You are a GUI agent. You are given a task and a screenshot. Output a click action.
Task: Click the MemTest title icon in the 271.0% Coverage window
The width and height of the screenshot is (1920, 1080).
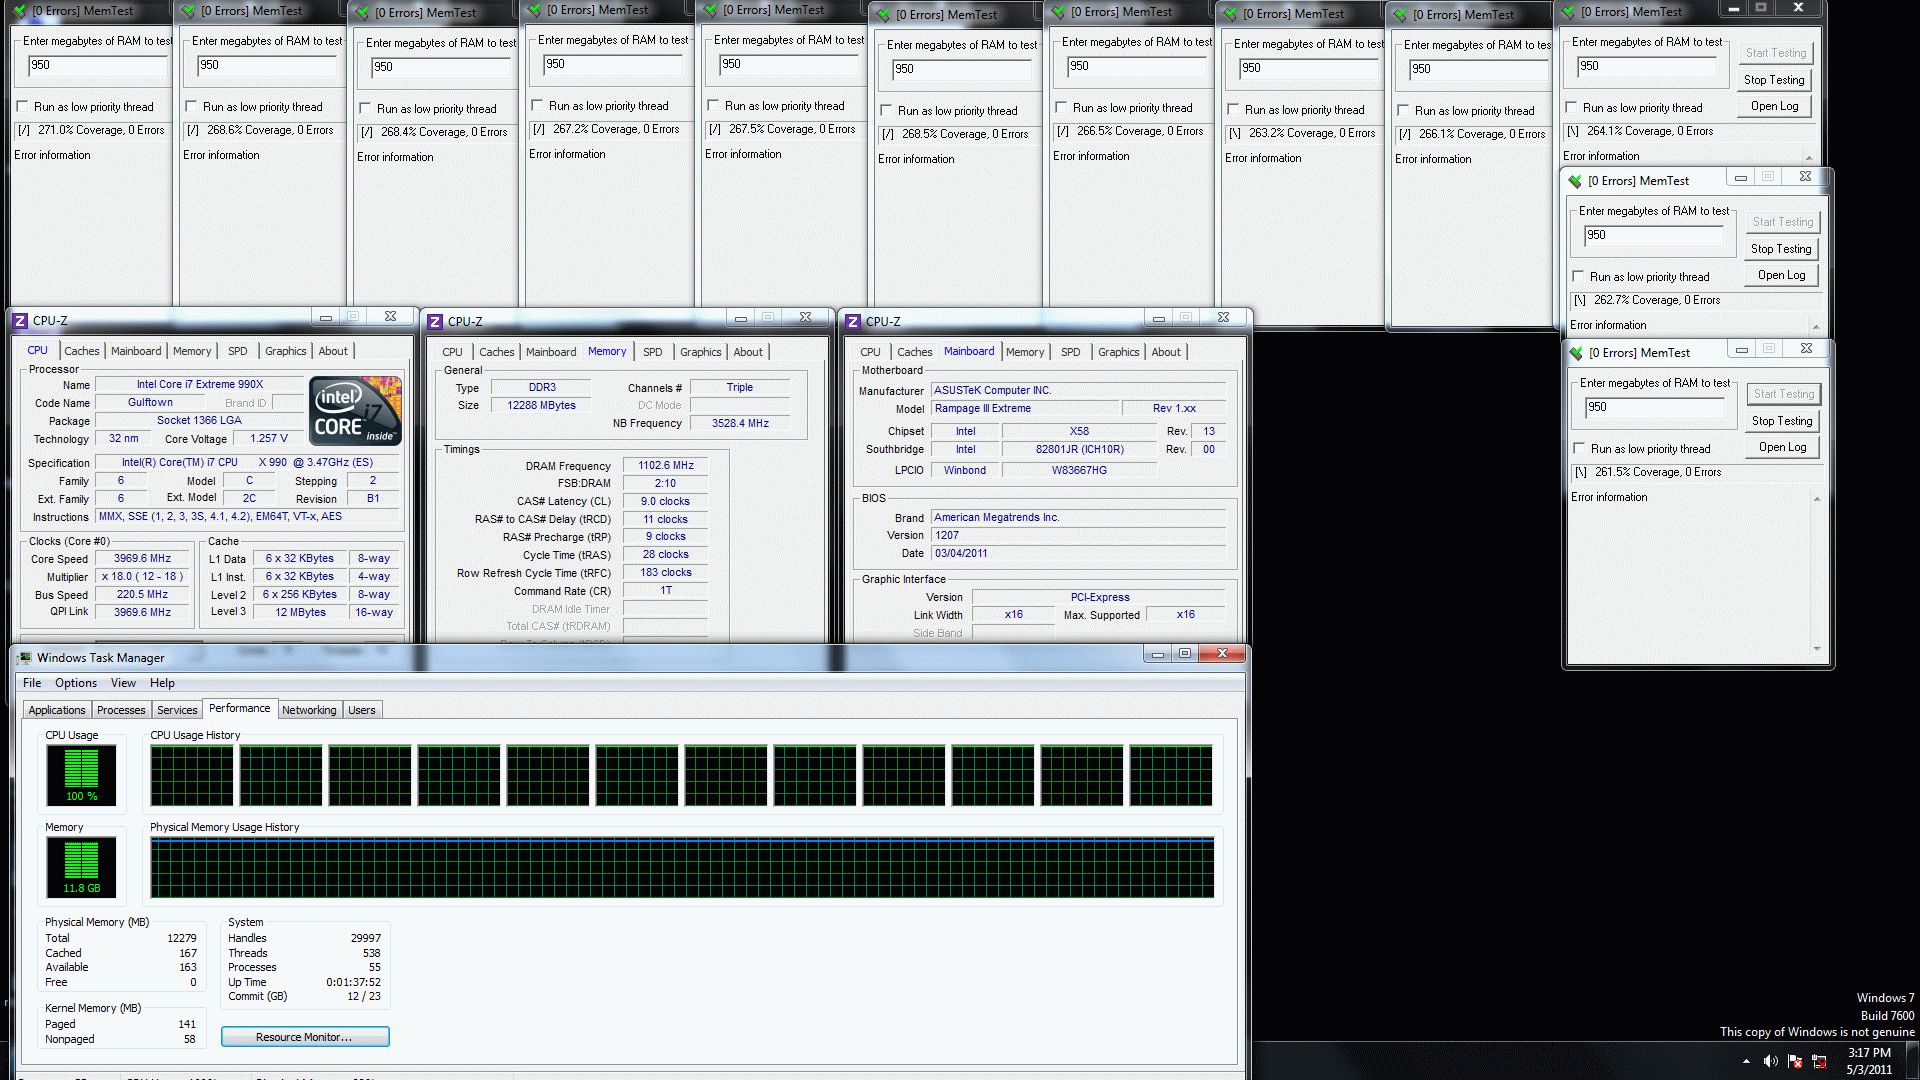tap(20, 11)
